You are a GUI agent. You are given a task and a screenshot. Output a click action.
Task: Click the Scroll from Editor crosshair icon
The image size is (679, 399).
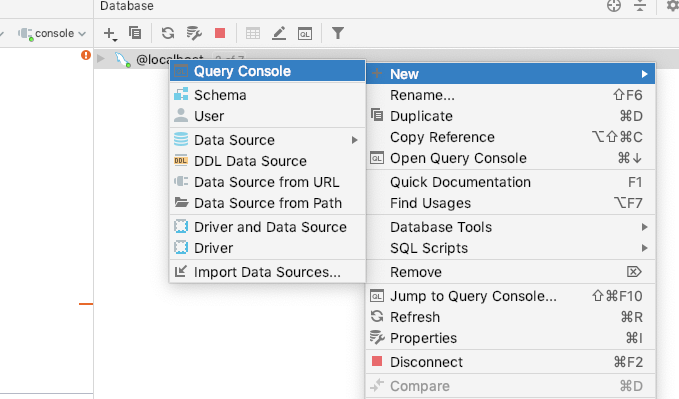pyautogui.click(x=614, y=6)
